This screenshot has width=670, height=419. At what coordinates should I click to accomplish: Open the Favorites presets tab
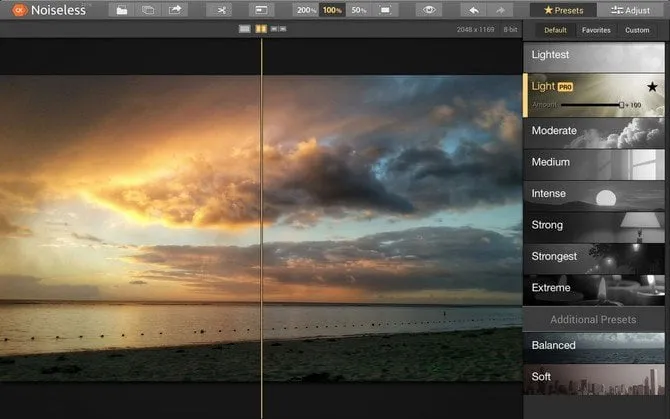point(596,30)
